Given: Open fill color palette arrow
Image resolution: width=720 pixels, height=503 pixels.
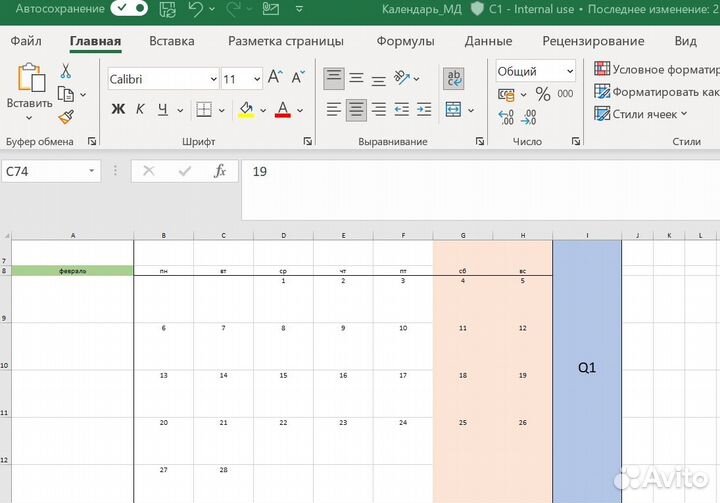Looking at the screenshot, I should [263, 110].
